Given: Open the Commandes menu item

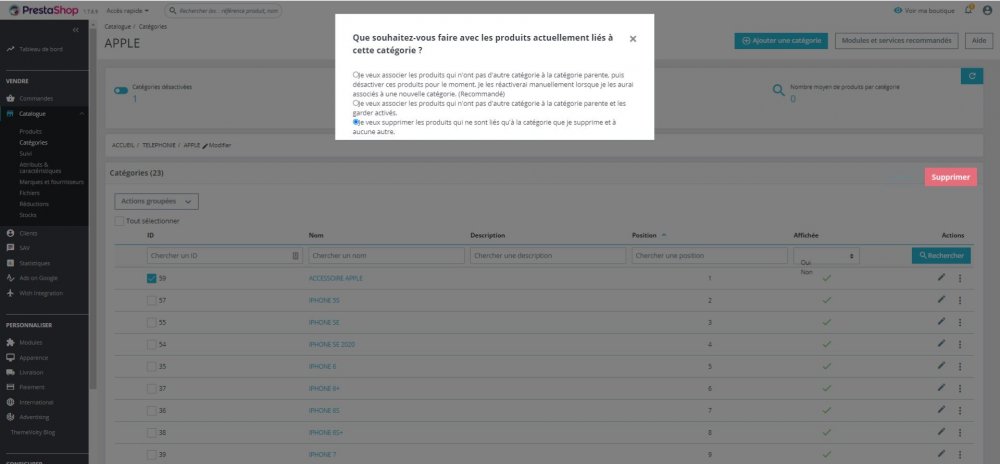Looking at the screenshot, I should pos(35,98).
